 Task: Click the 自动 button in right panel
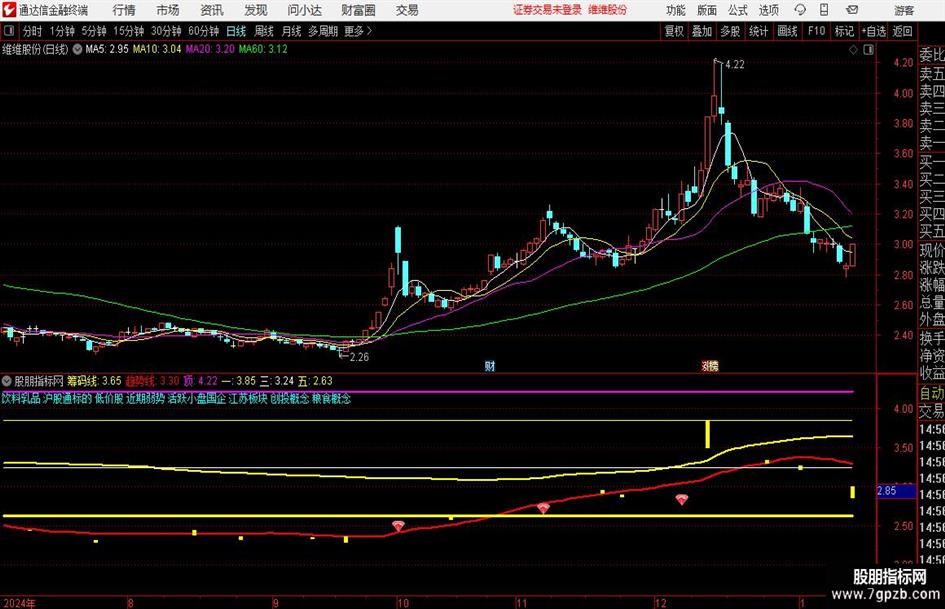coord(932,393)
